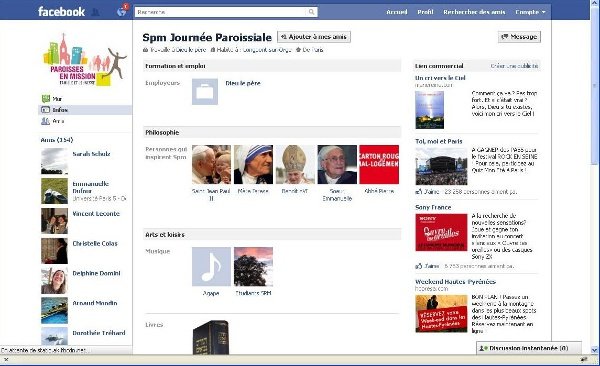Viewport: 600px width, 366px height.
Task: Click the briefcase employer icon
Action: pos(205,92)
